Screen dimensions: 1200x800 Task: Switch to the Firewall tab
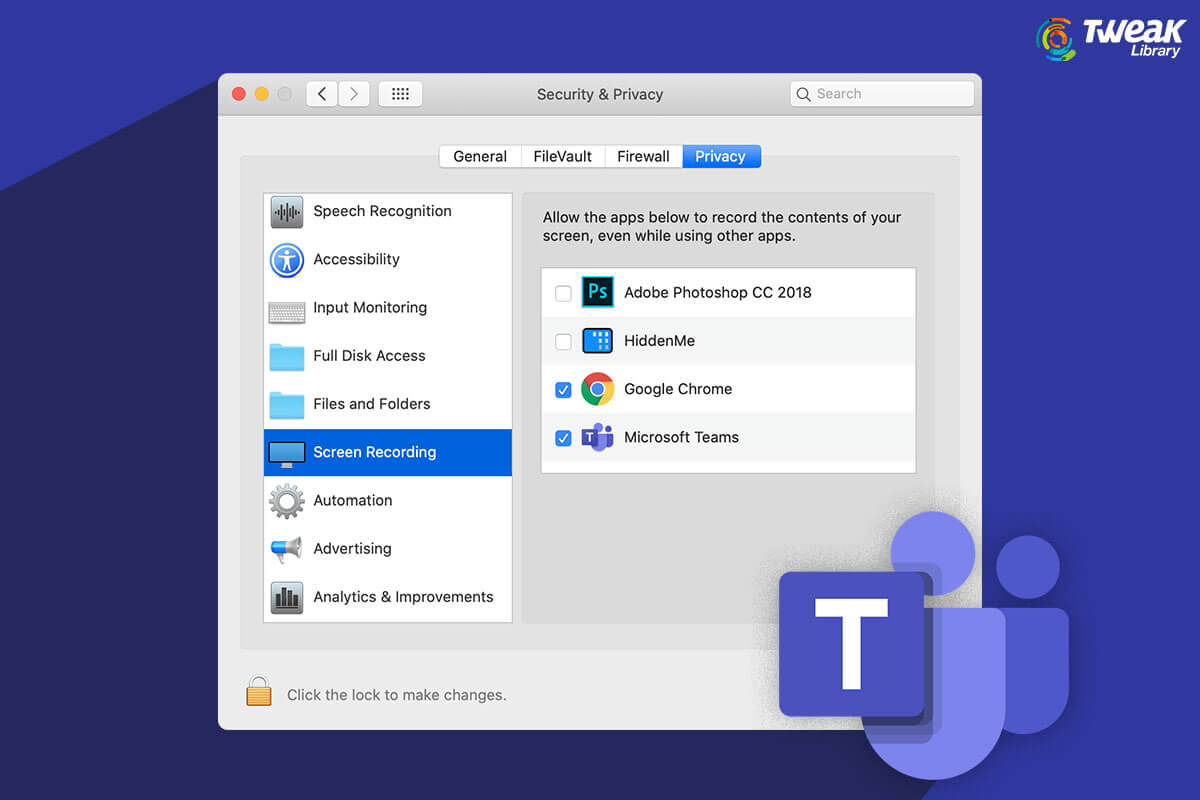pos(643,156)
